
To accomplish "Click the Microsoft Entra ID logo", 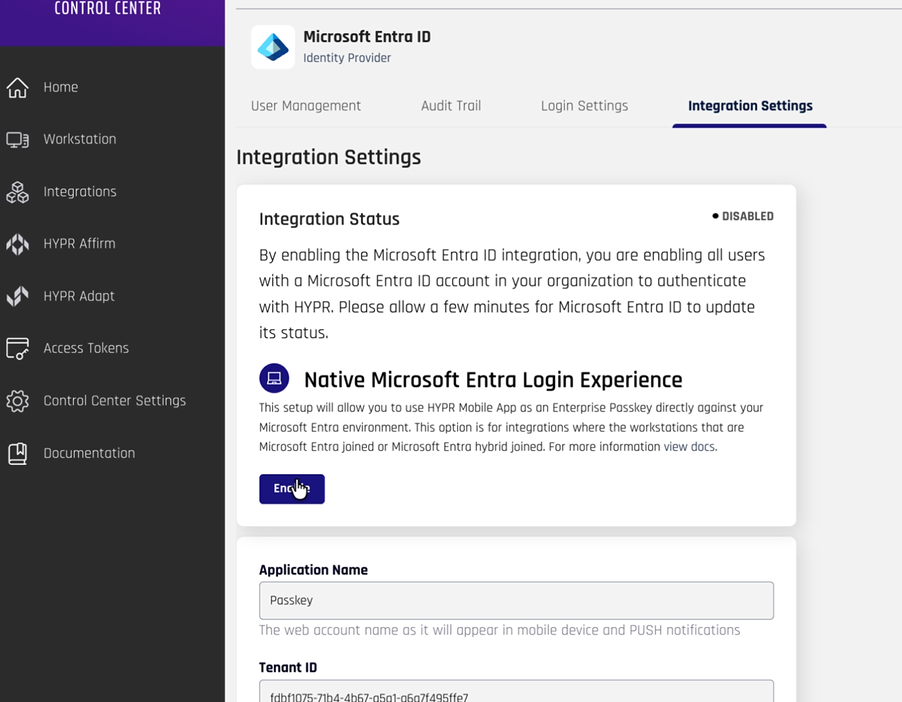I will [273, 47].
